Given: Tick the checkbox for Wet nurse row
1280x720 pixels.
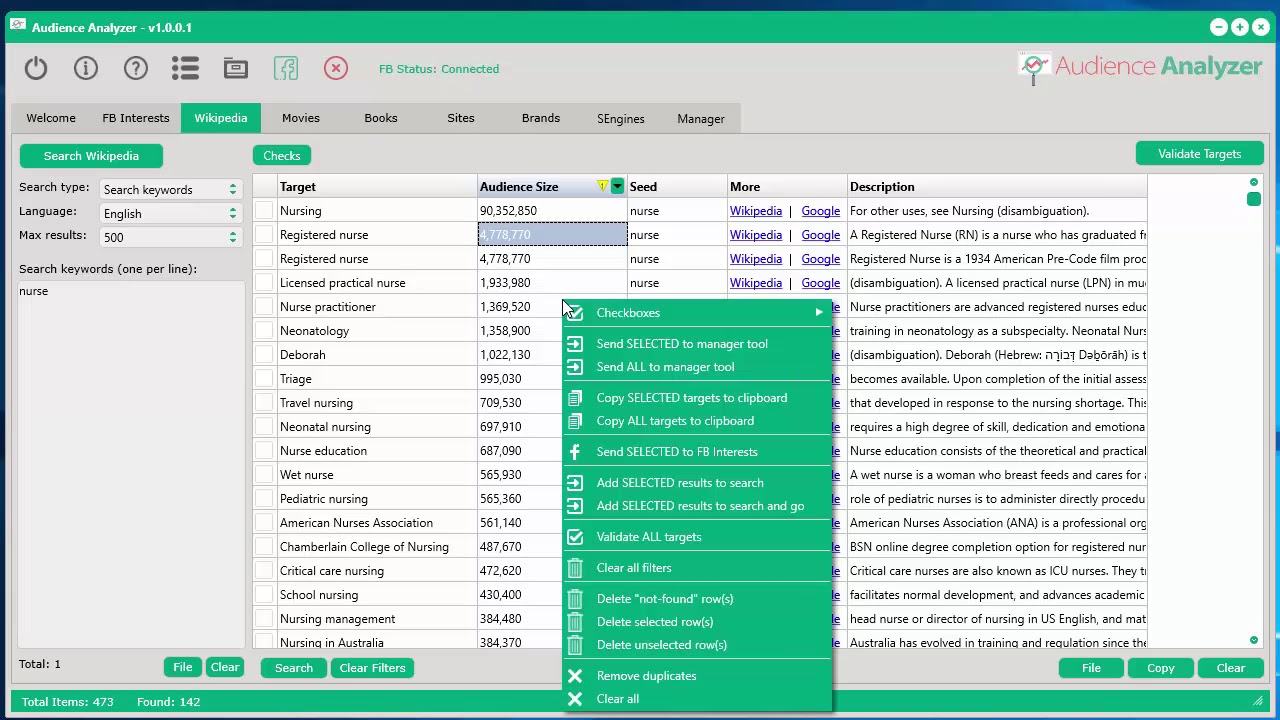Looking at the screenshot, I should (x=264, y=475).
